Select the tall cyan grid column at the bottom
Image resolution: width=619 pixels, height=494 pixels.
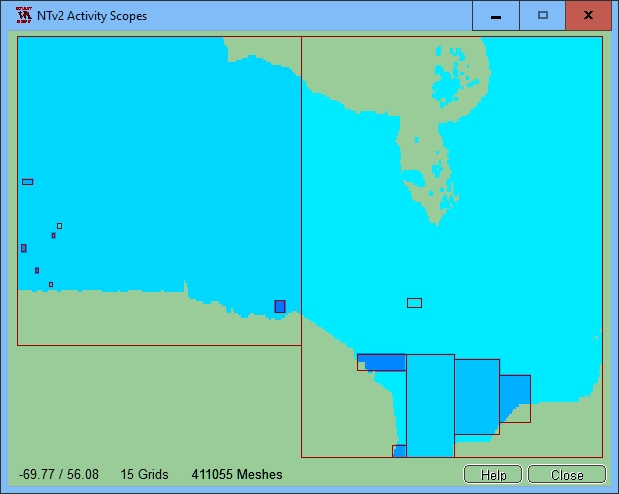430,405
